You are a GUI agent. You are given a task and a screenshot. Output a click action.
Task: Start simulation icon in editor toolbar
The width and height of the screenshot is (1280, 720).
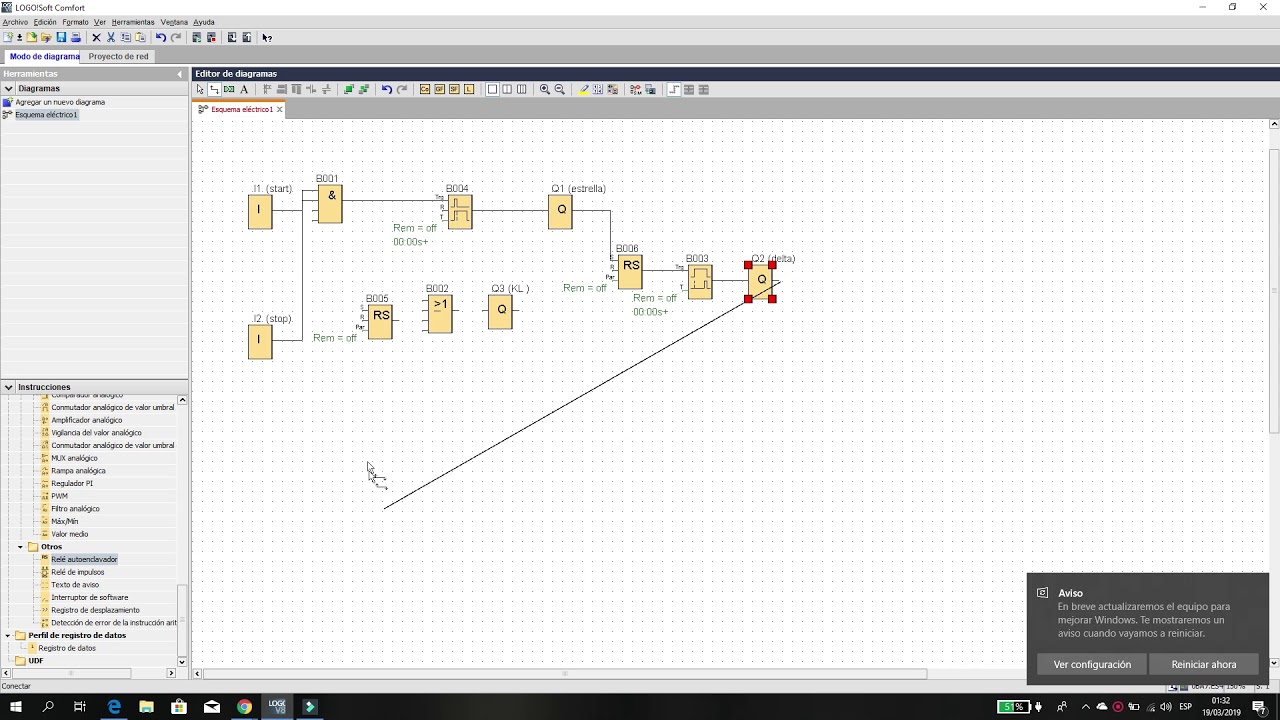pyautogui.click(x=635, y=89)
